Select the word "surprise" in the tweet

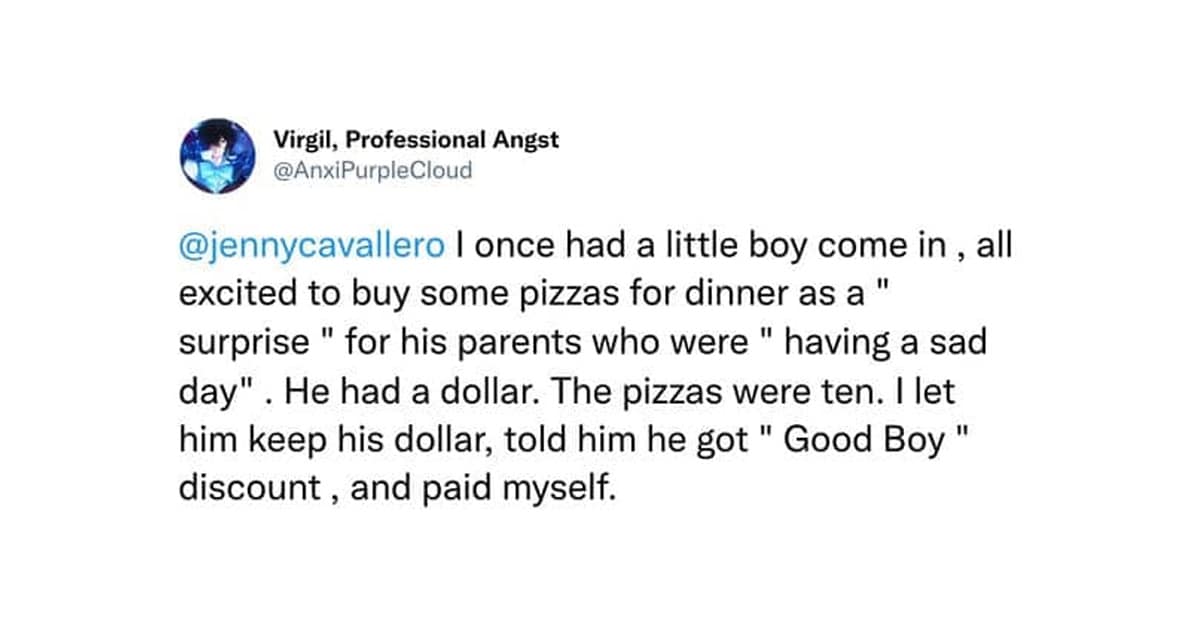coord(244,344)
